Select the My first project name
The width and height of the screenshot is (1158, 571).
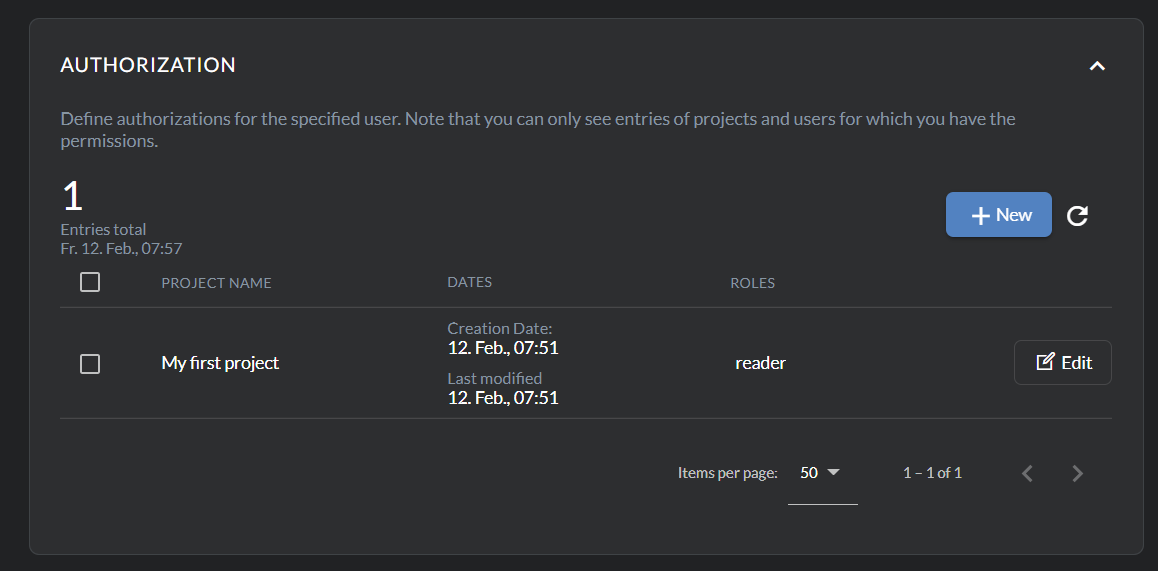tap(220, 363)
